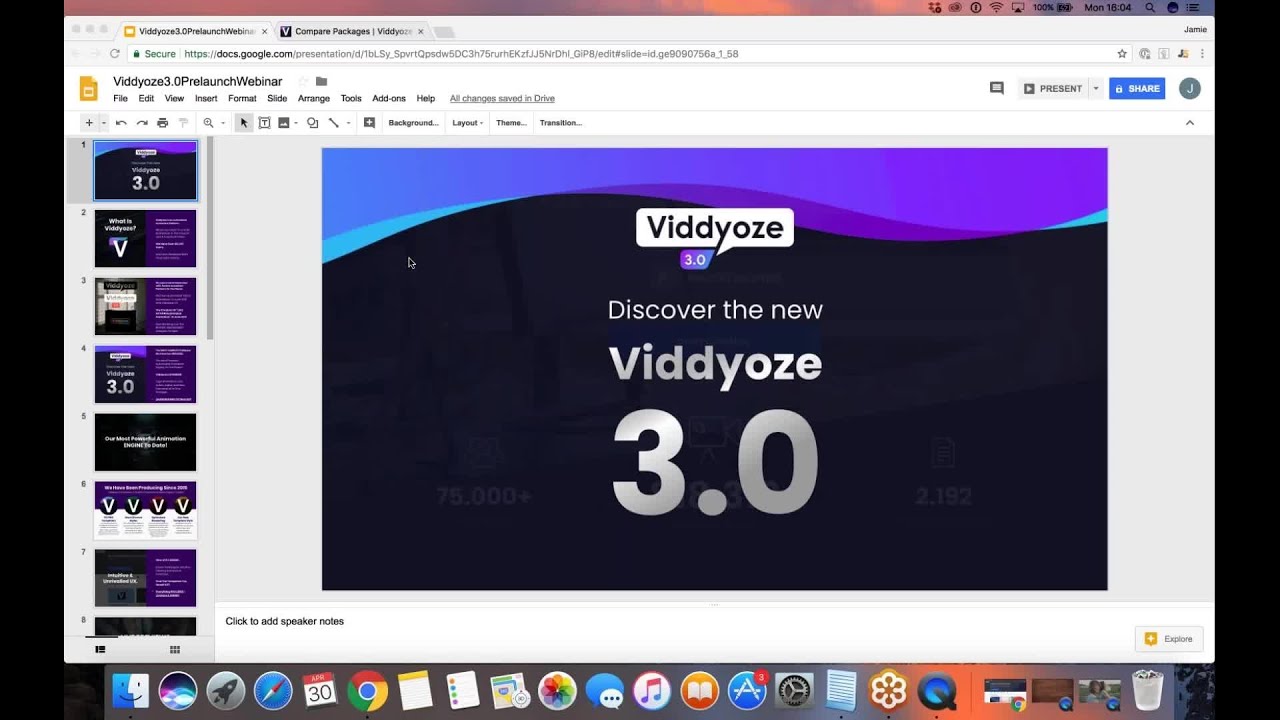Select the Line tool
The height and width of the screenshot is (720, 1280).
334,123
